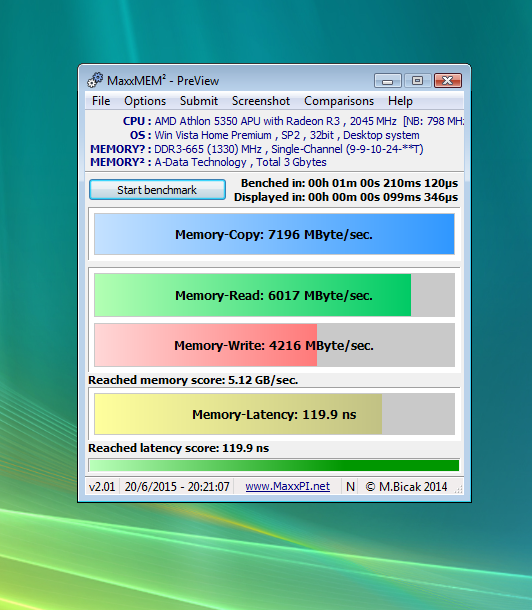Click the Benched in 00h 01m 00s text

349,183
